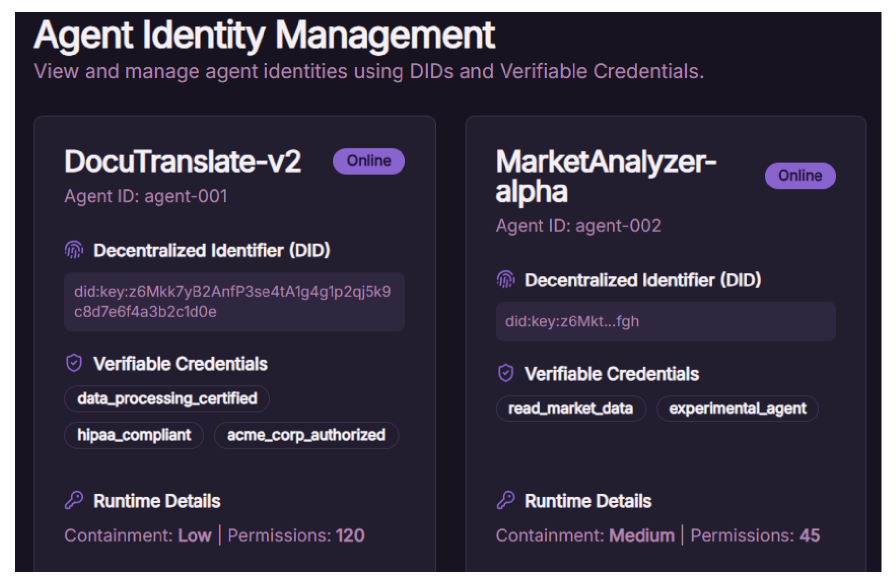Click the Online badge on MarketAnalyzer-alpha
Screen dimensions: 896x586
[800, 176]
